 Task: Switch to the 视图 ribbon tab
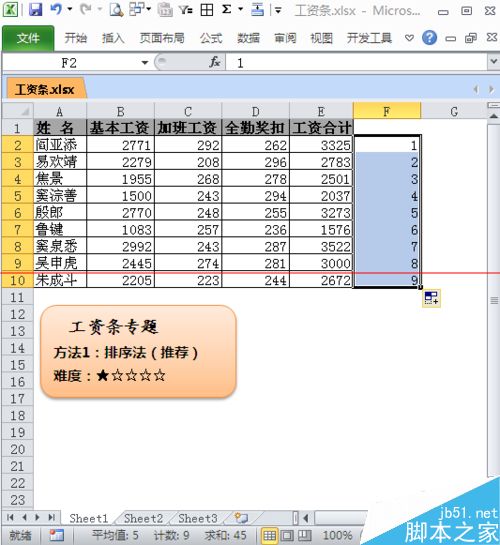point(321,38)
